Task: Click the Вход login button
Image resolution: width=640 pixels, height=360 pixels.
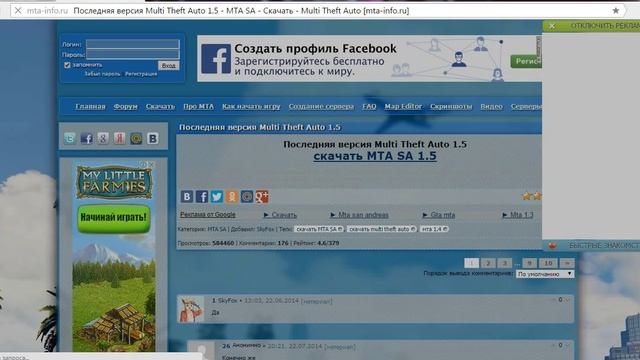Action: click(169, 65)
